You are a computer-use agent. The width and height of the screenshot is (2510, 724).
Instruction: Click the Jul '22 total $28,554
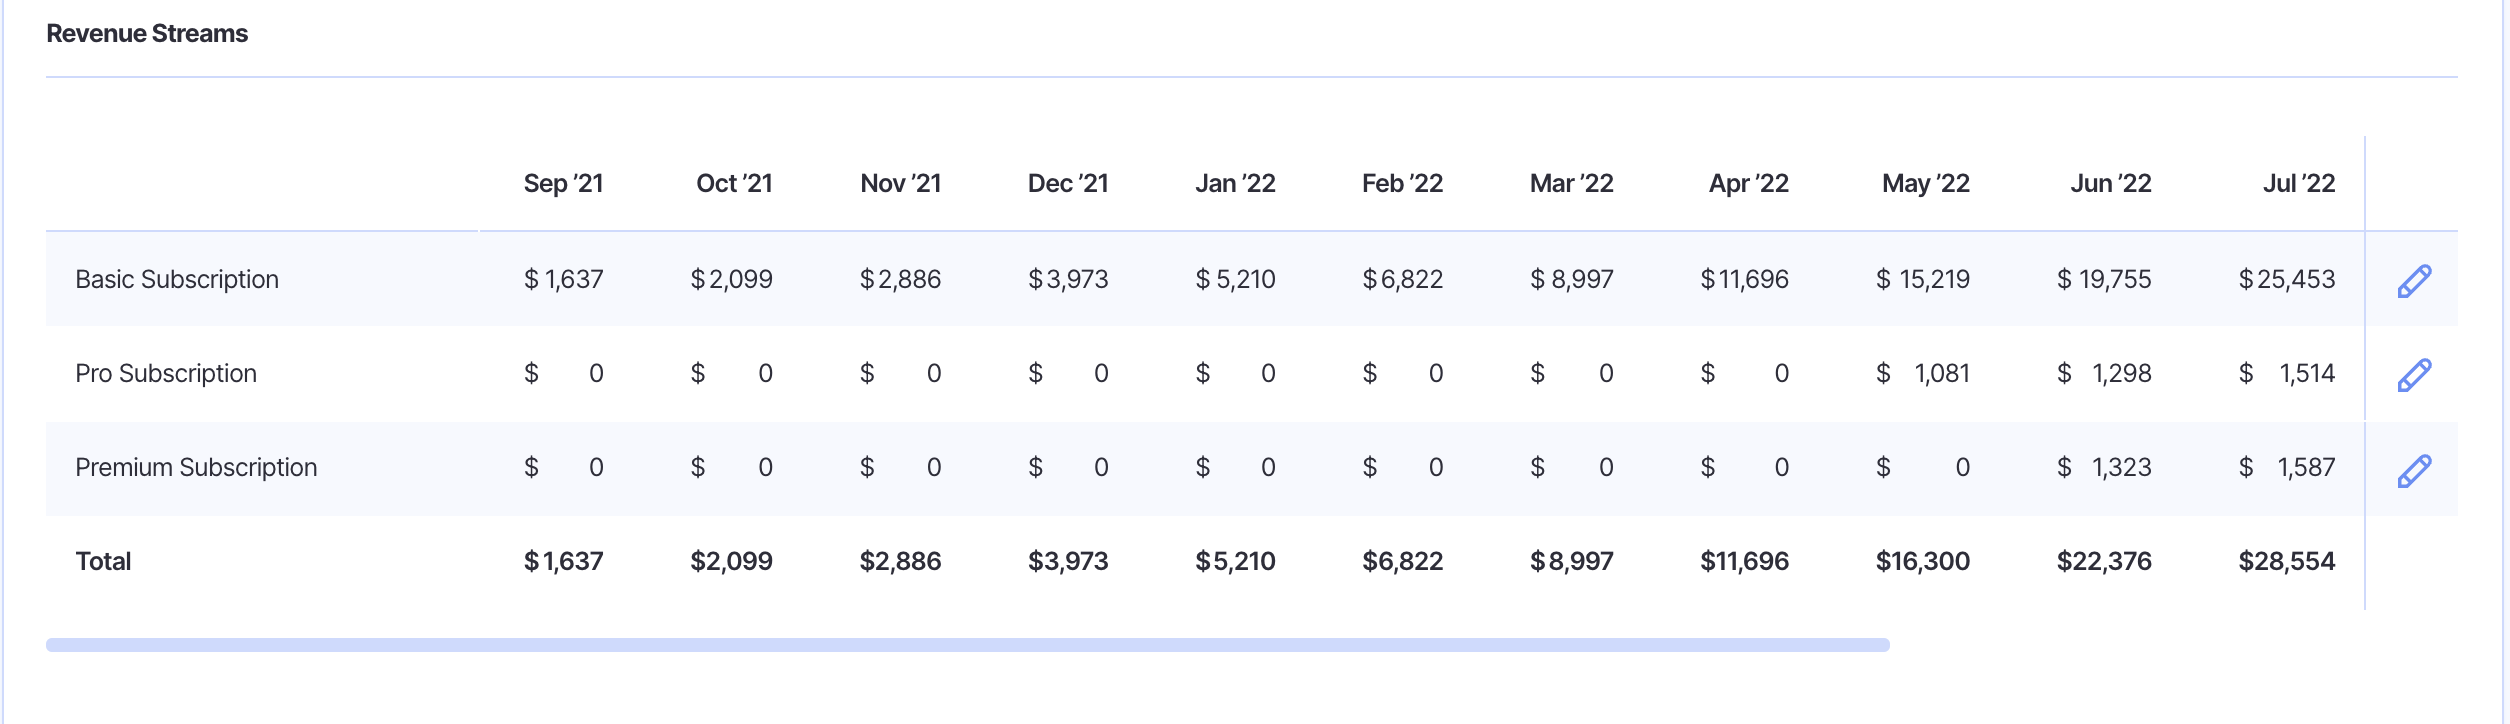2286,561
